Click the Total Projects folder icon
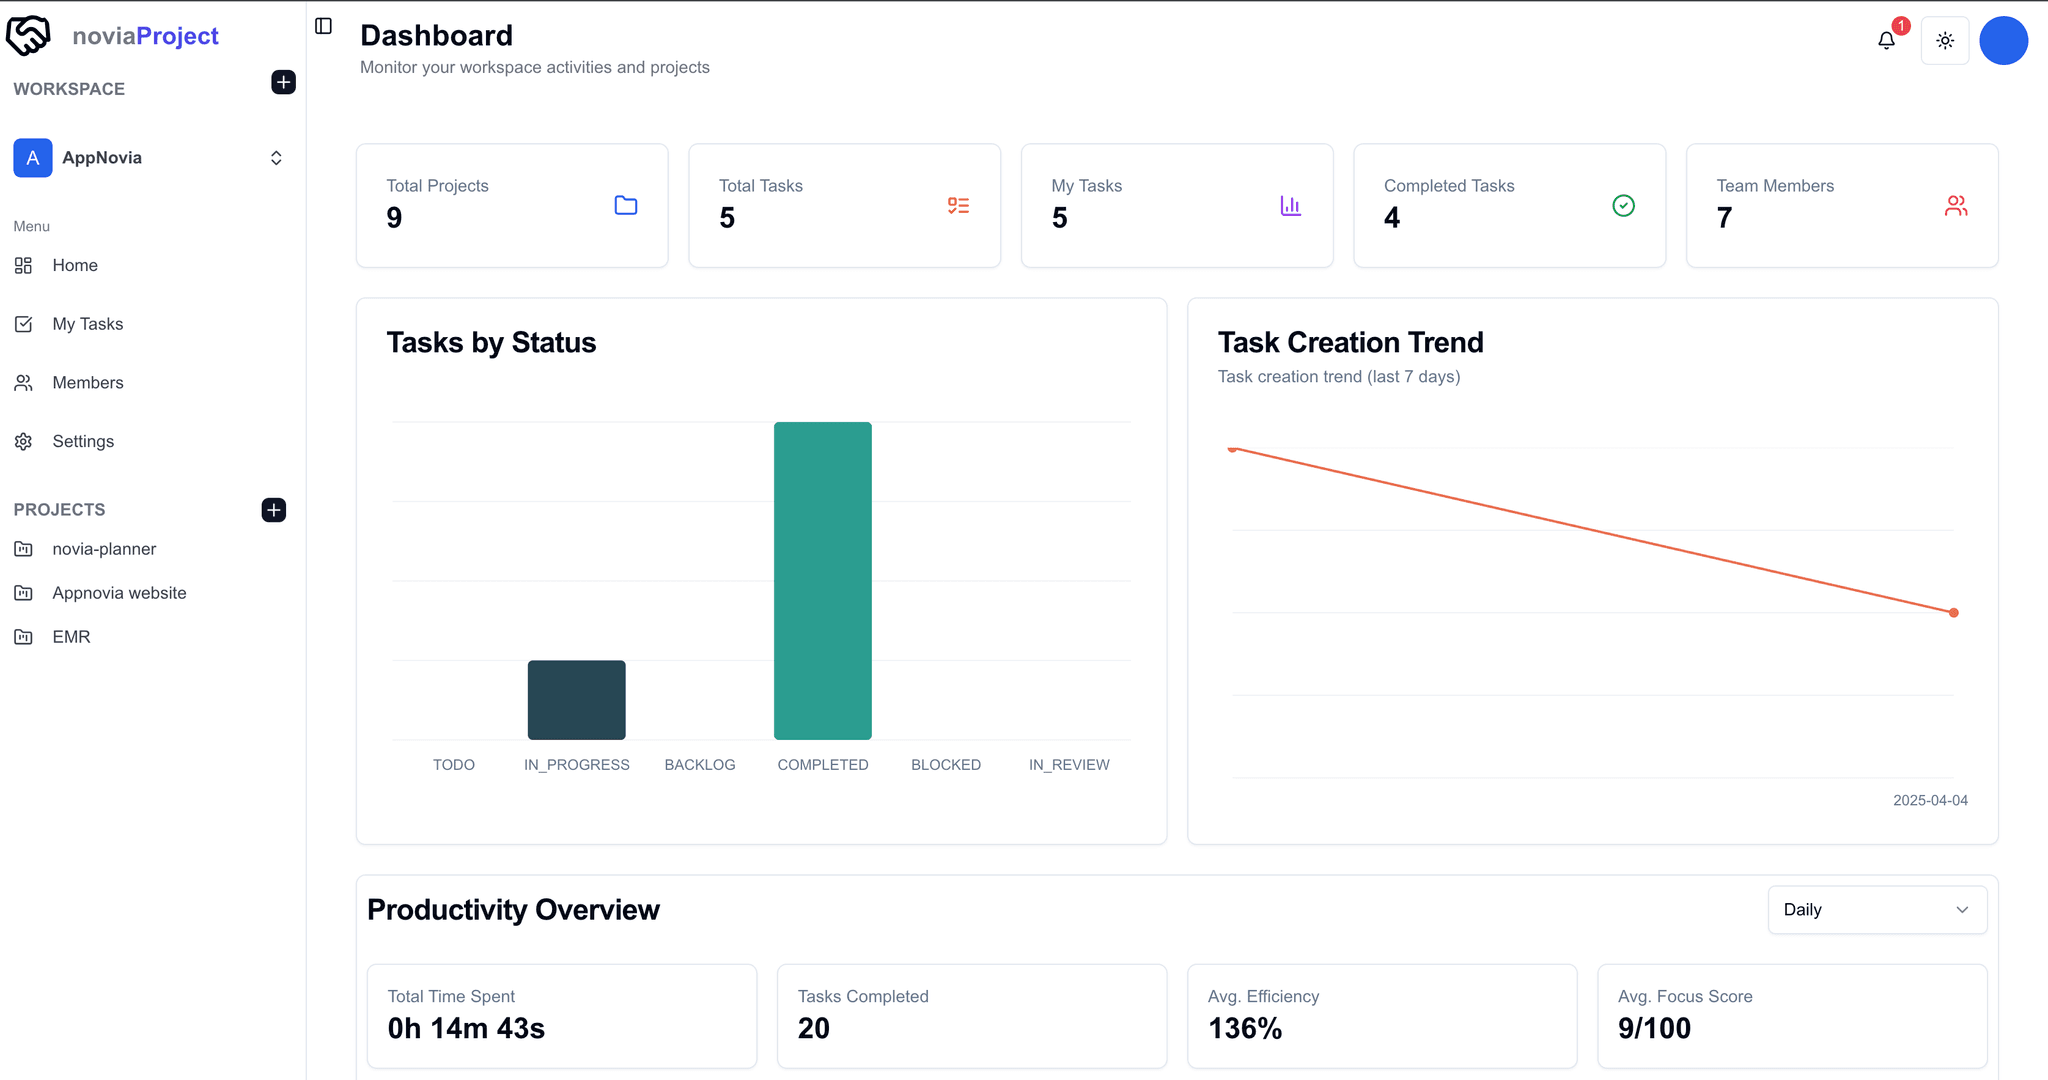2048x1080 pixels. tap(626, 205)
